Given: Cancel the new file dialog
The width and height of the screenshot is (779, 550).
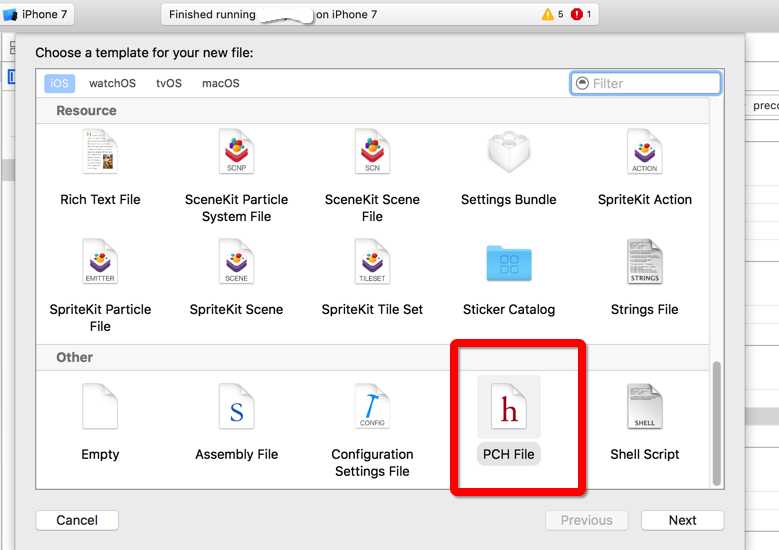Looking at the screenshot, I should point(77,520).
